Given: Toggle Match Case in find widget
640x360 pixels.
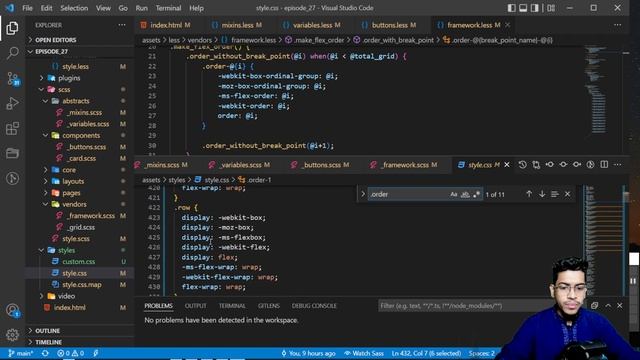Looking at the screenshot, I should [453, 194].
